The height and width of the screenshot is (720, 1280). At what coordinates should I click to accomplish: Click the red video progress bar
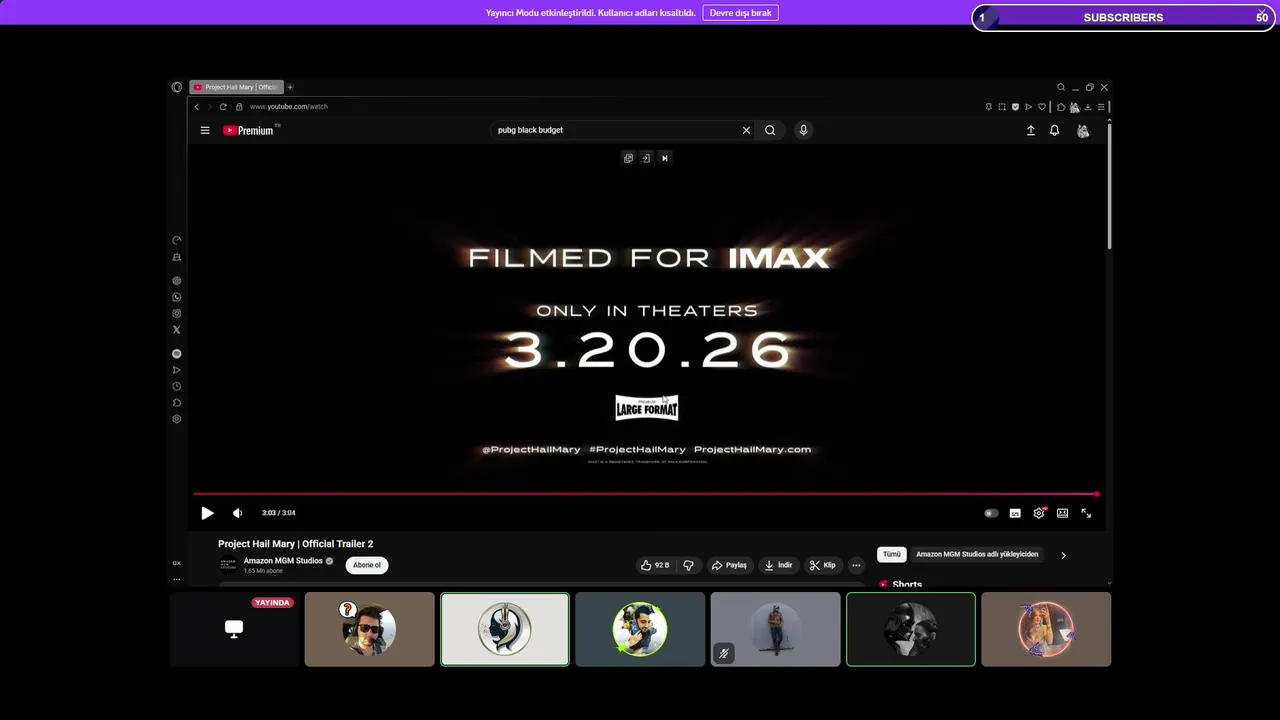pyautogui.click(x=646, y=494)
